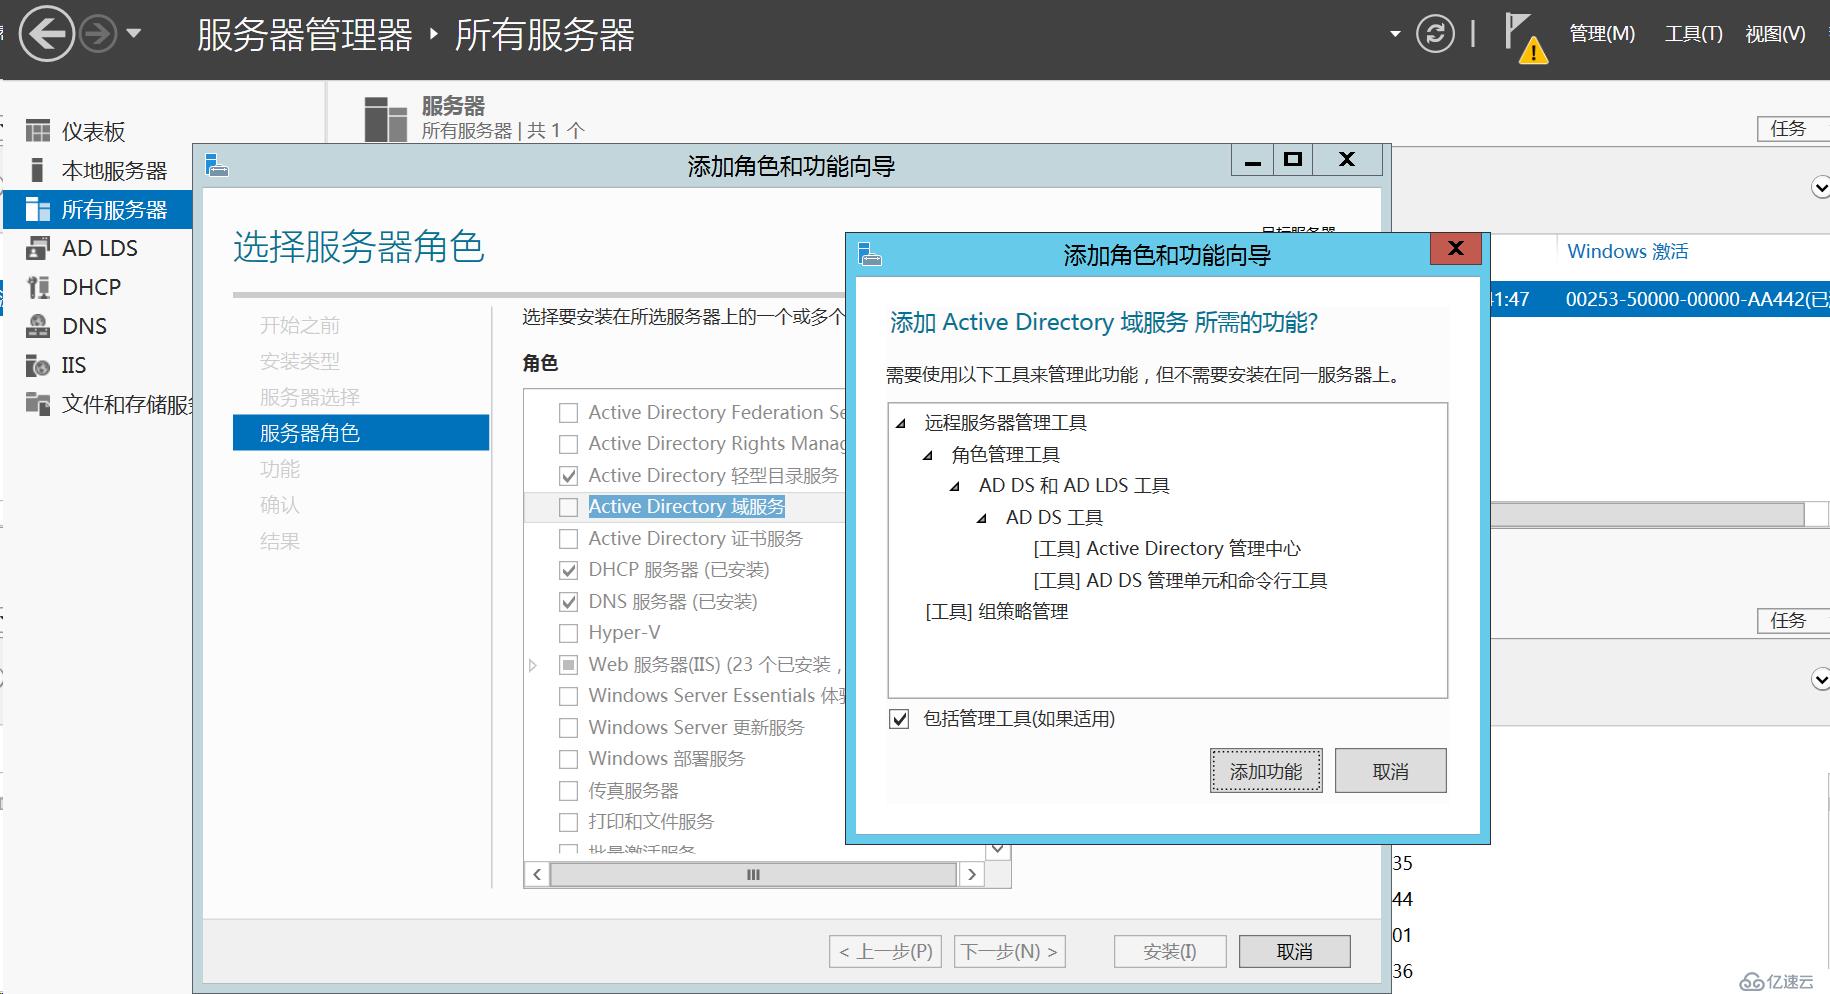
Task: Open the upper 任务 dropdown
Action: (x=1793, y=128)
